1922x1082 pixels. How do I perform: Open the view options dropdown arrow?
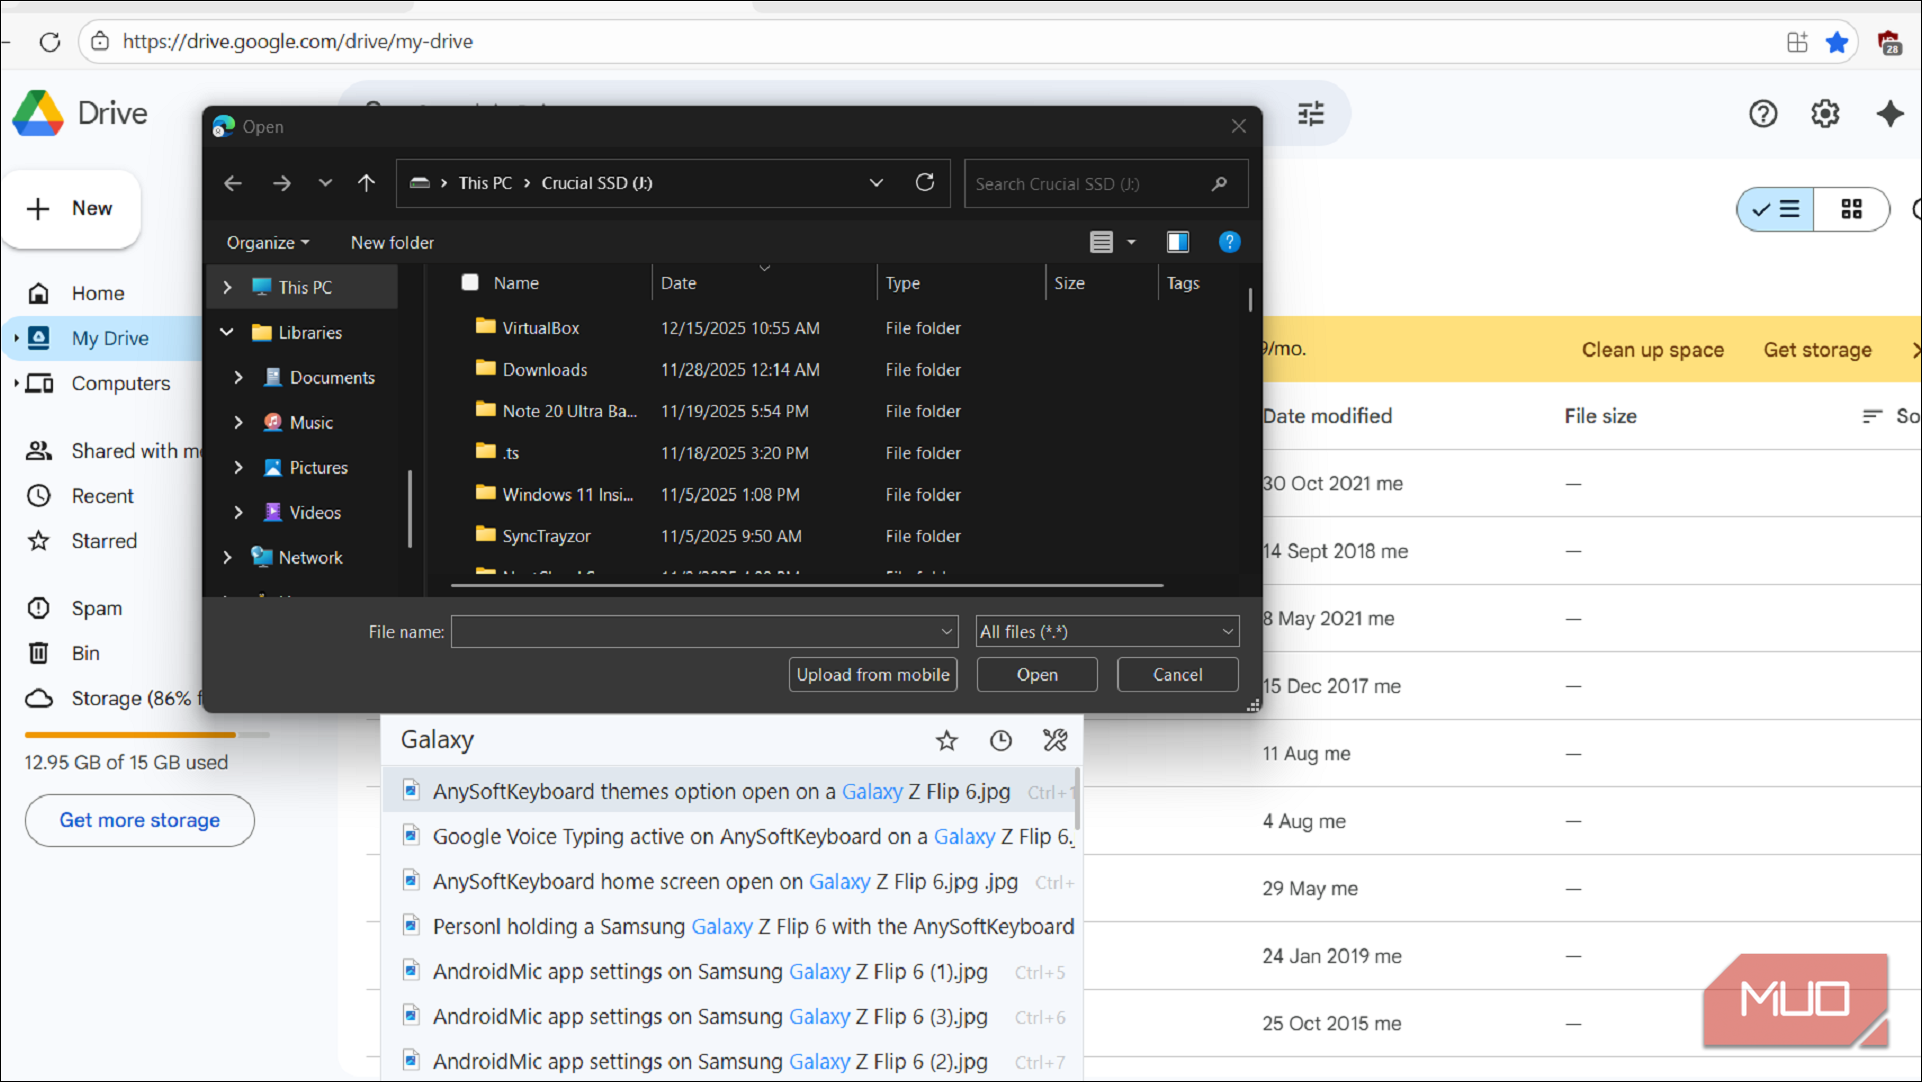pyautogui.click(x=1131, y=242)
